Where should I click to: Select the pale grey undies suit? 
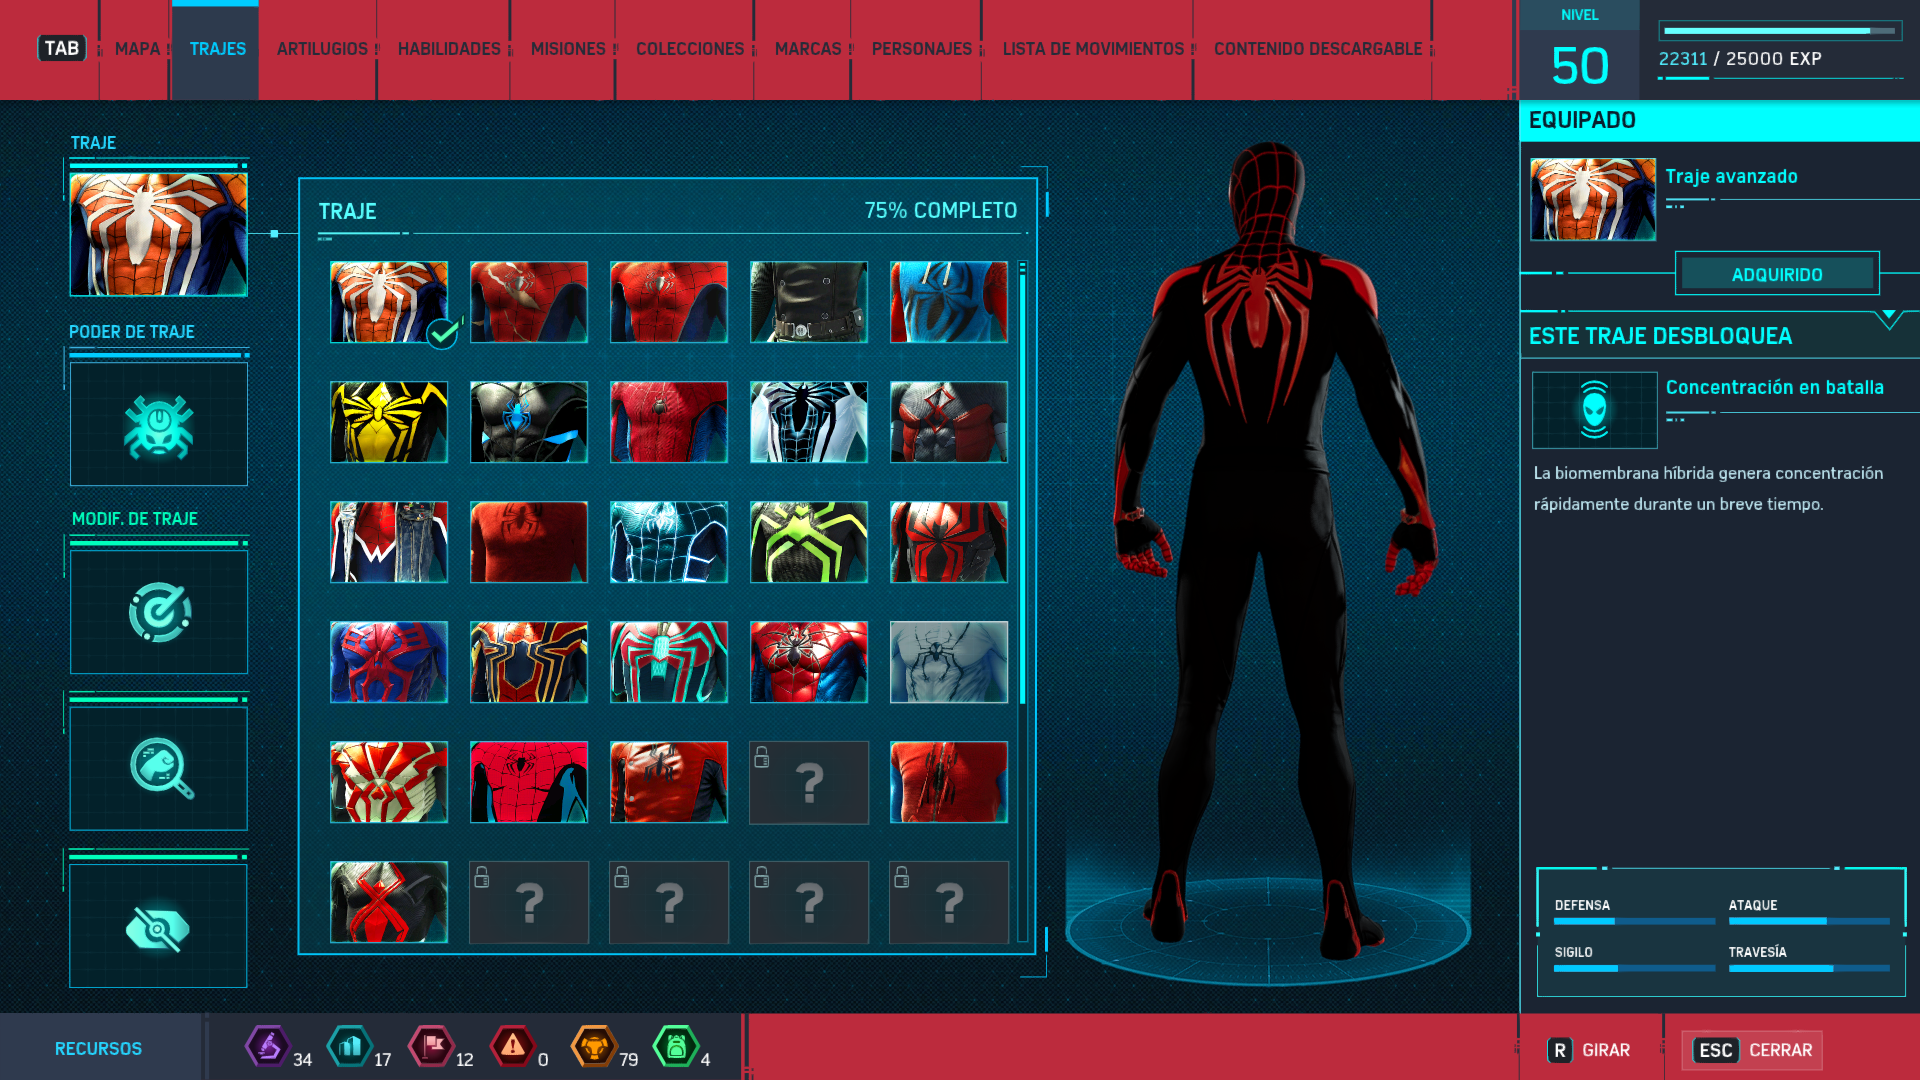[x=949, y=662]
